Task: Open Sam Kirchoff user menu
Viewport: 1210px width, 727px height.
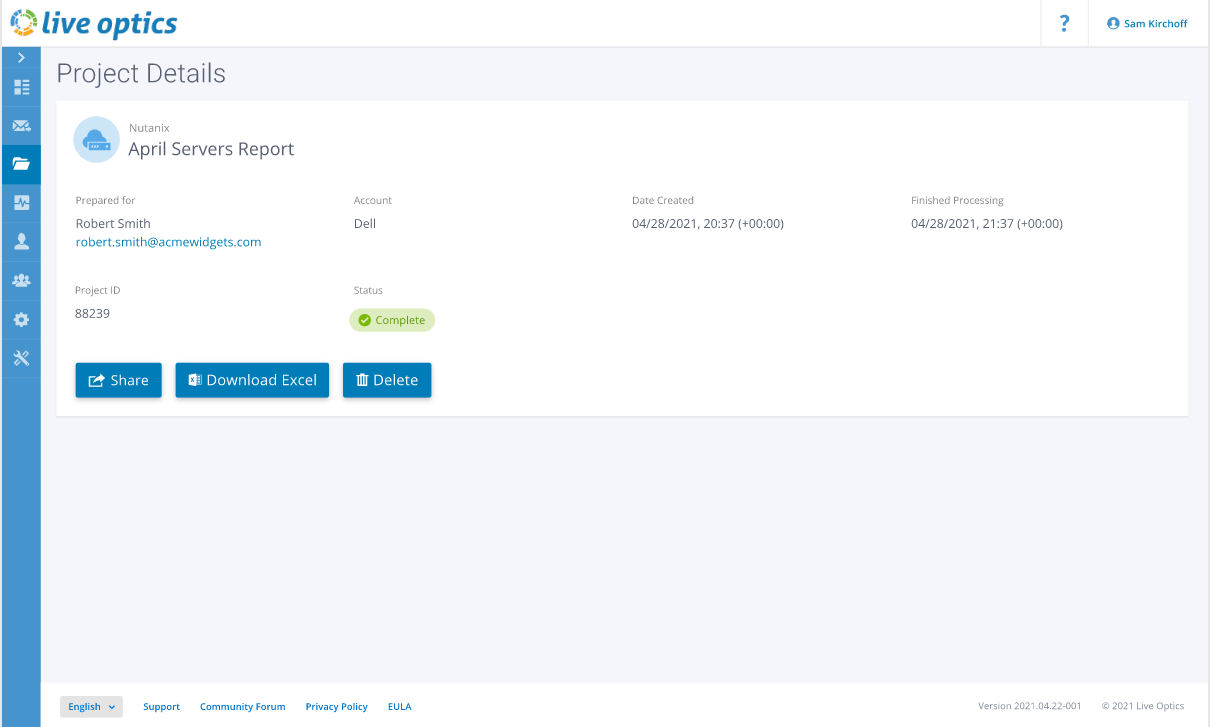Action: click(x=1147, y=23)
